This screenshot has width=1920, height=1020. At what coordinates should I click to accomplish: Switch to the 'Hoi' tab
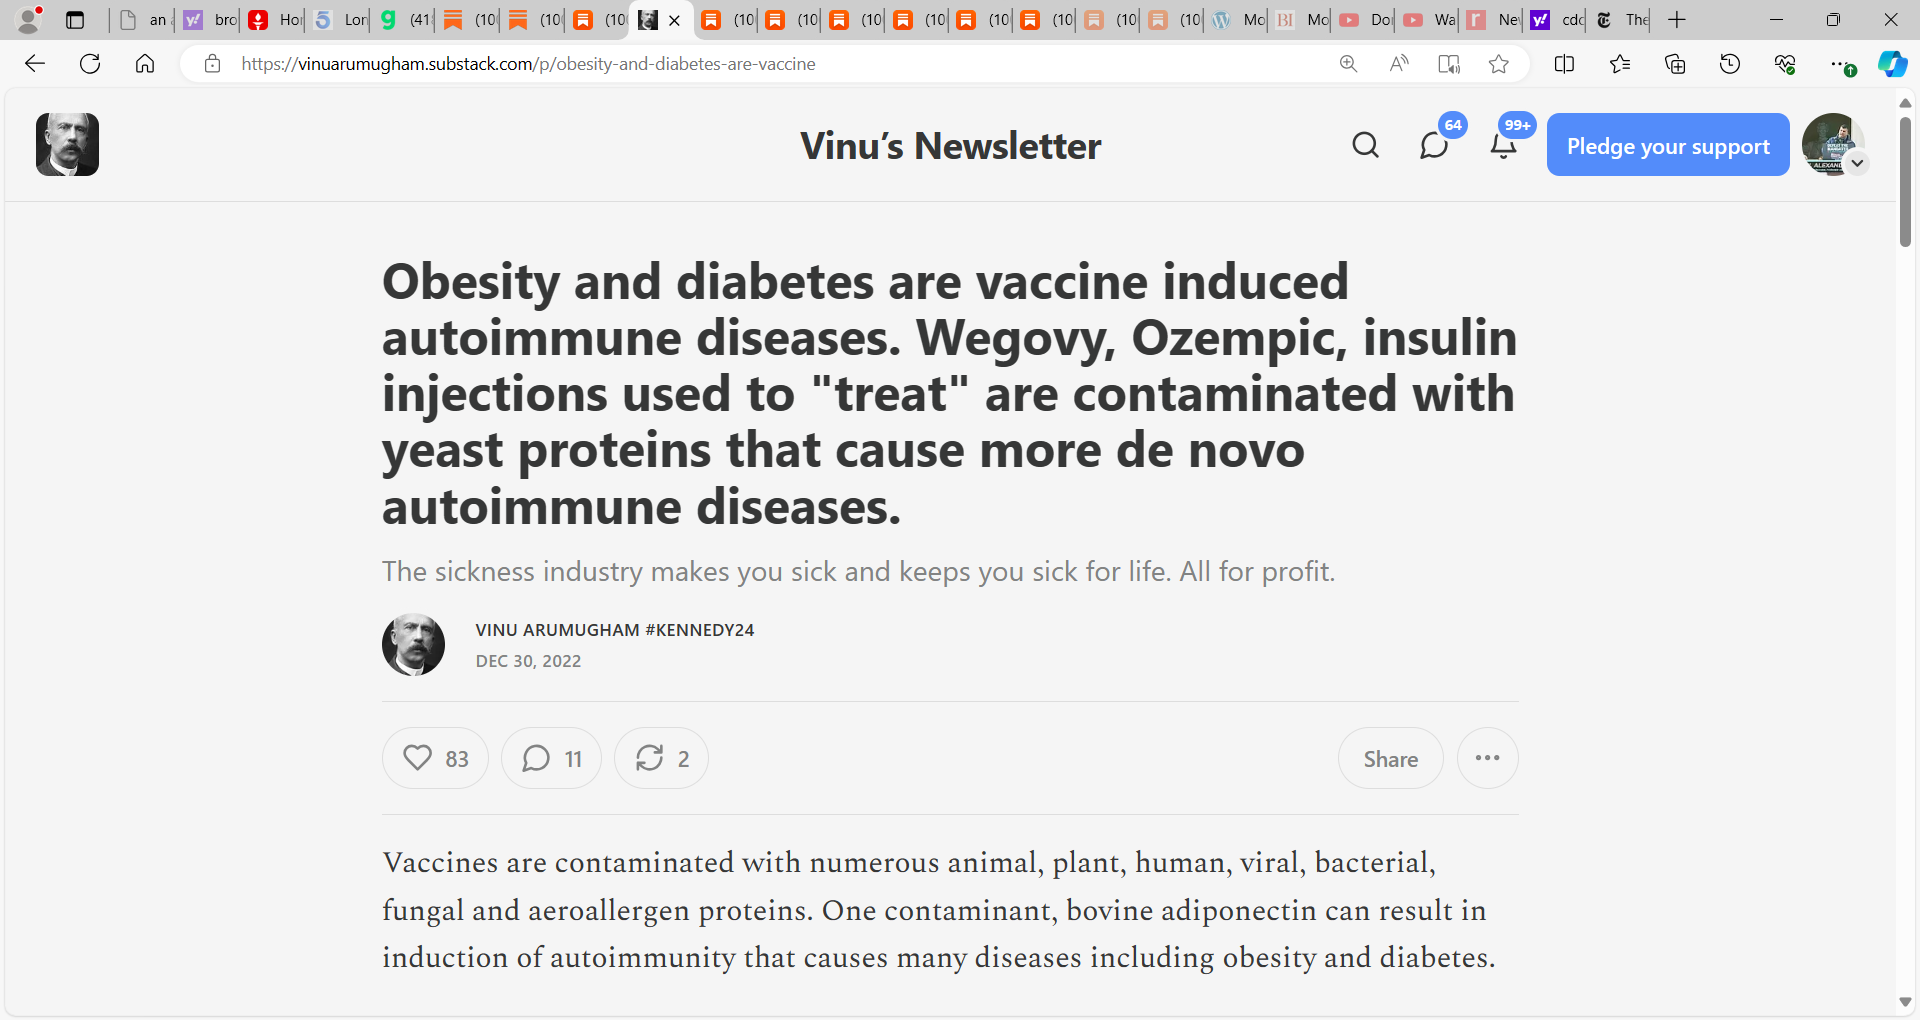point(275,19)
